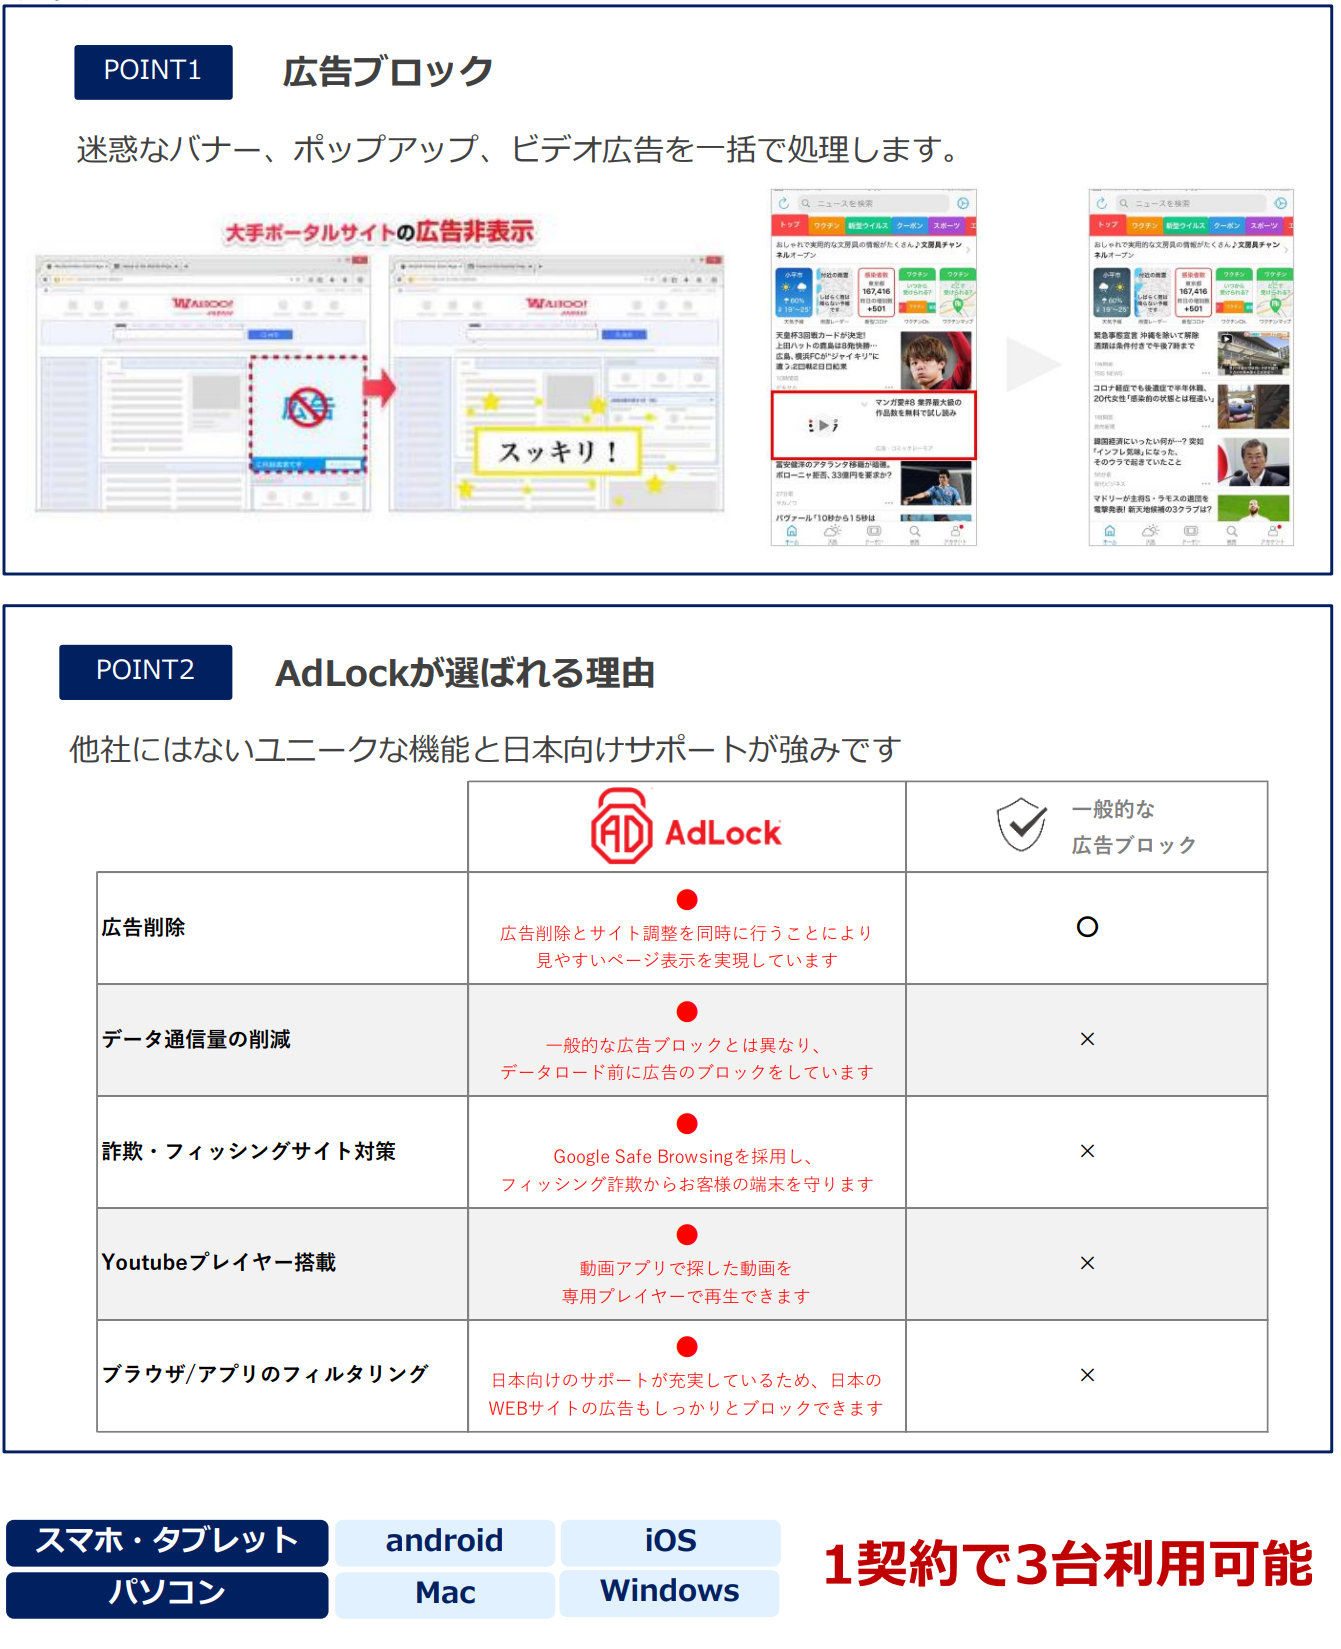Select the トップ tab in the ad-showing phone
This screenshot has height=1649, width=1341.
coord(791,225)
